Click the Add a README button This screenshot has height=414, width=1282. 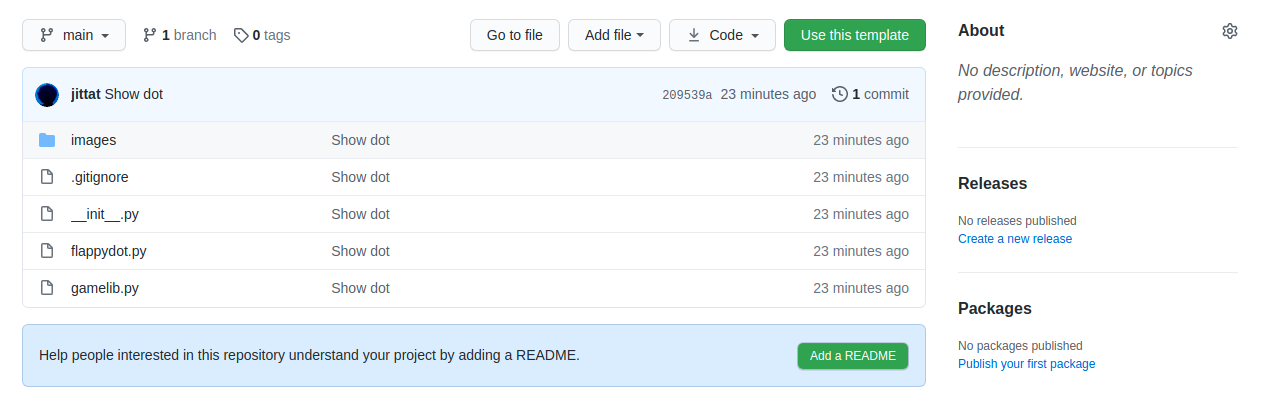[852, 356]
